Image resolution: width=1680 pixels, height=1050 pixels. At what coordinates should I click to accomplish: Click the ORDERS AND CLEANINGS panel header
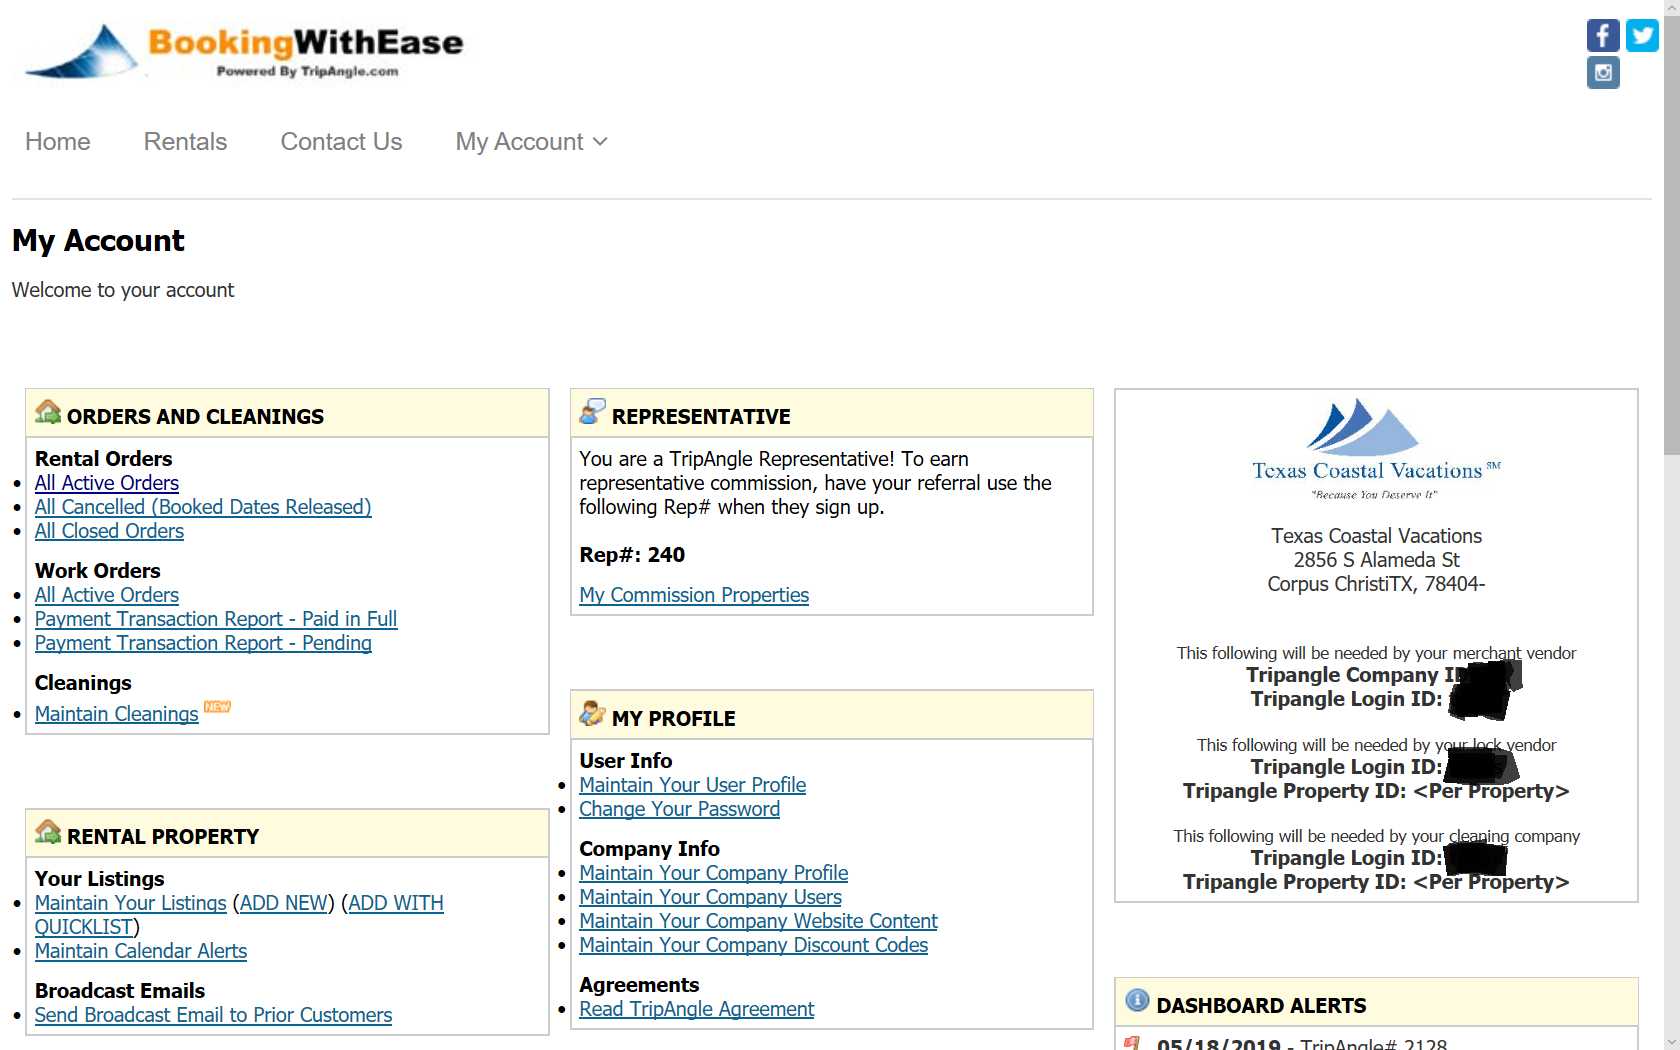[287, 414]
